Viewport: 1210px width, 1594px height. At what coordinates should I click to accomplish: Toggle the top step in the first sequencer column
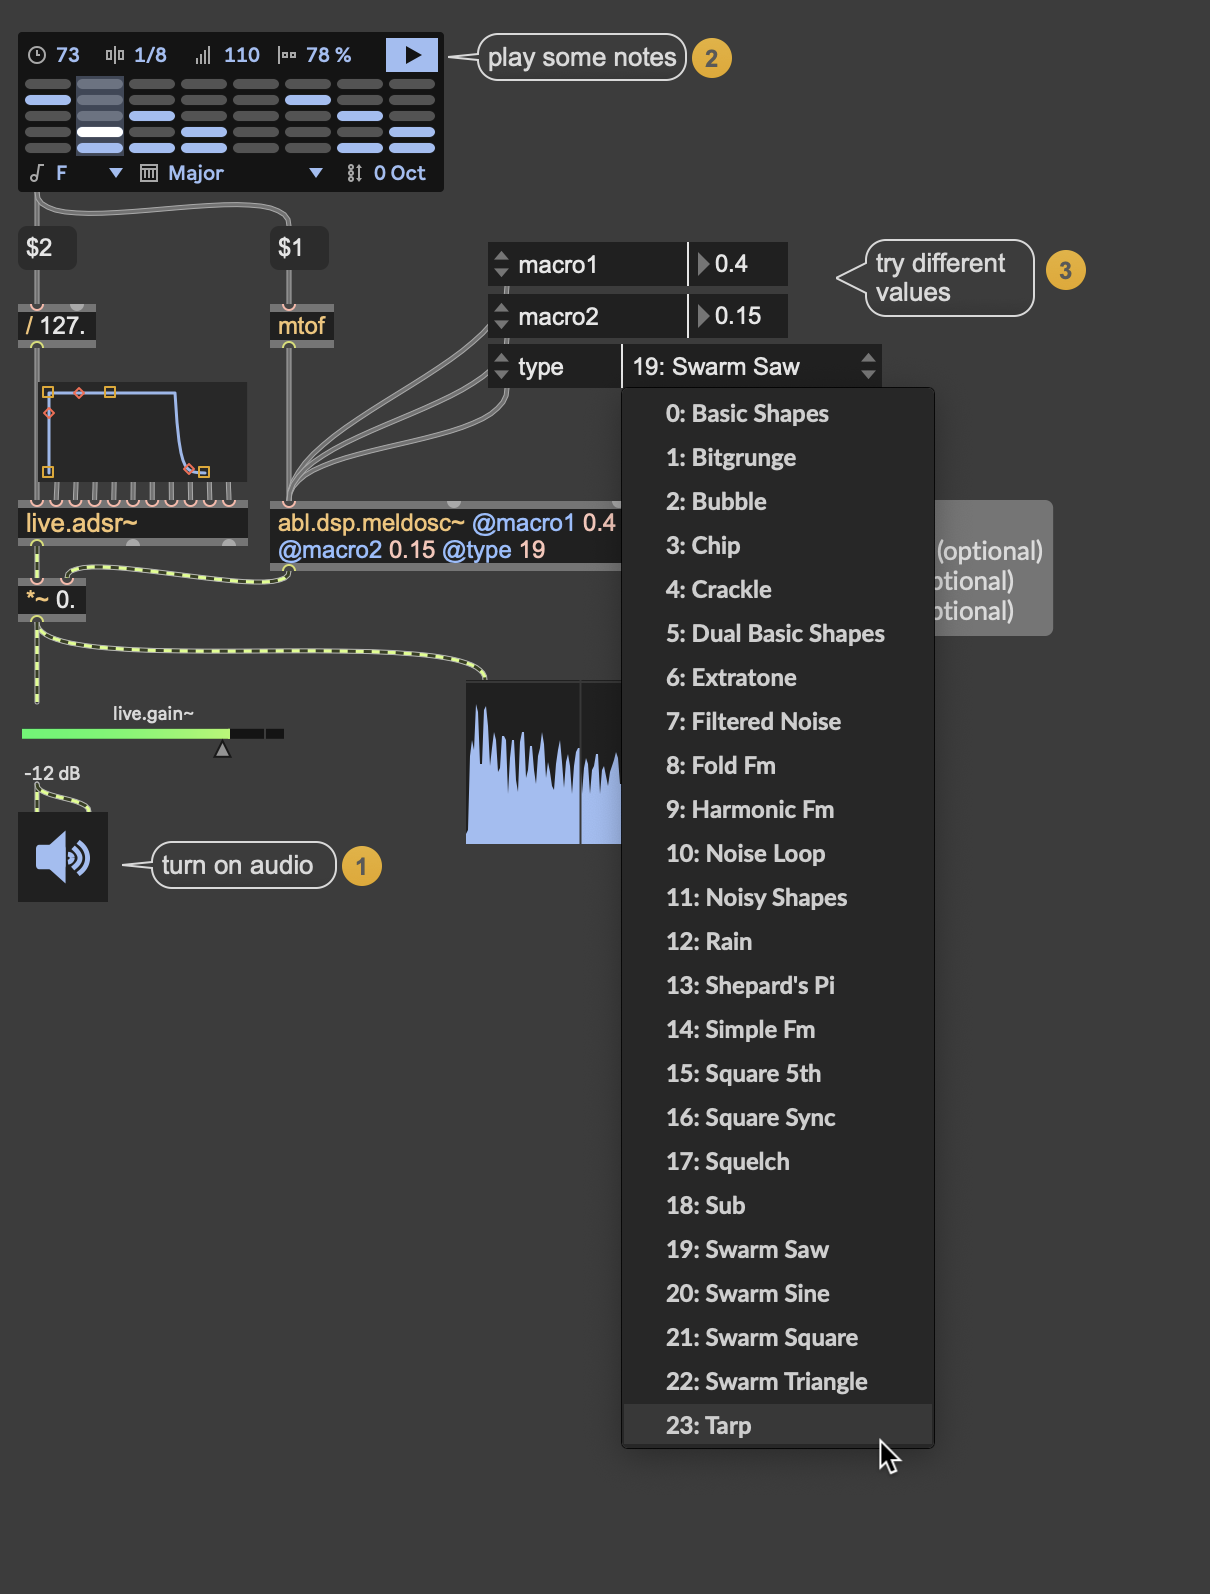[48, 84]
